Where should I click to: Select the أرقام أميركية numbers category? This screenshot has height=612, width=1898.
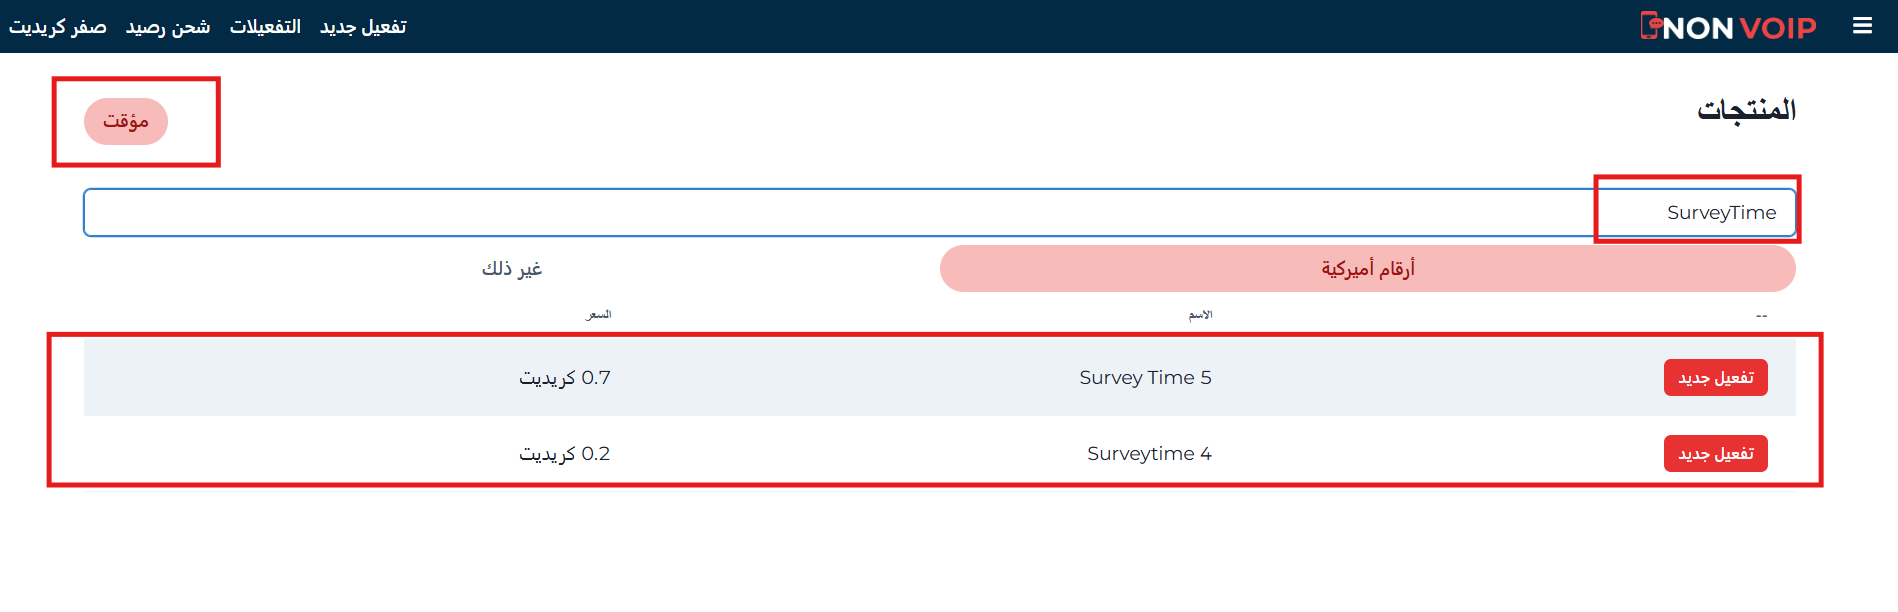(1366, 269)
